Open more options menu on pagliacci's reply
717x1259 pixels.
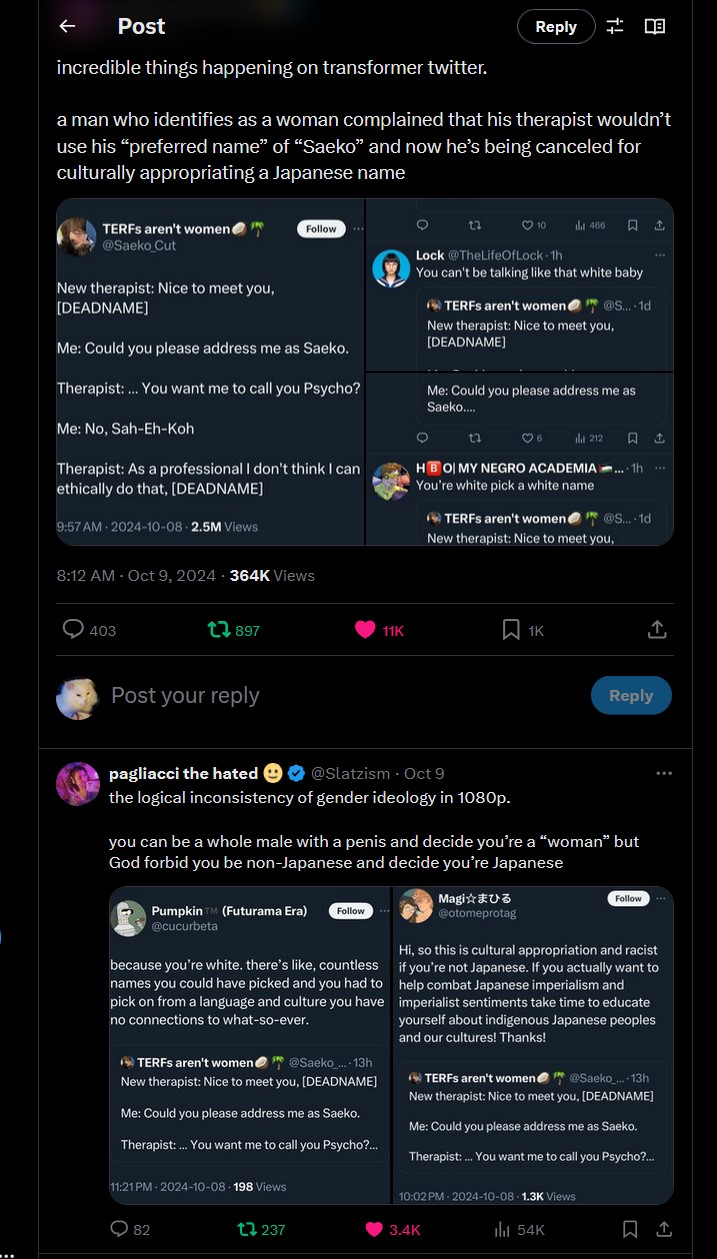pyautogui.click(x=664, y=773)
